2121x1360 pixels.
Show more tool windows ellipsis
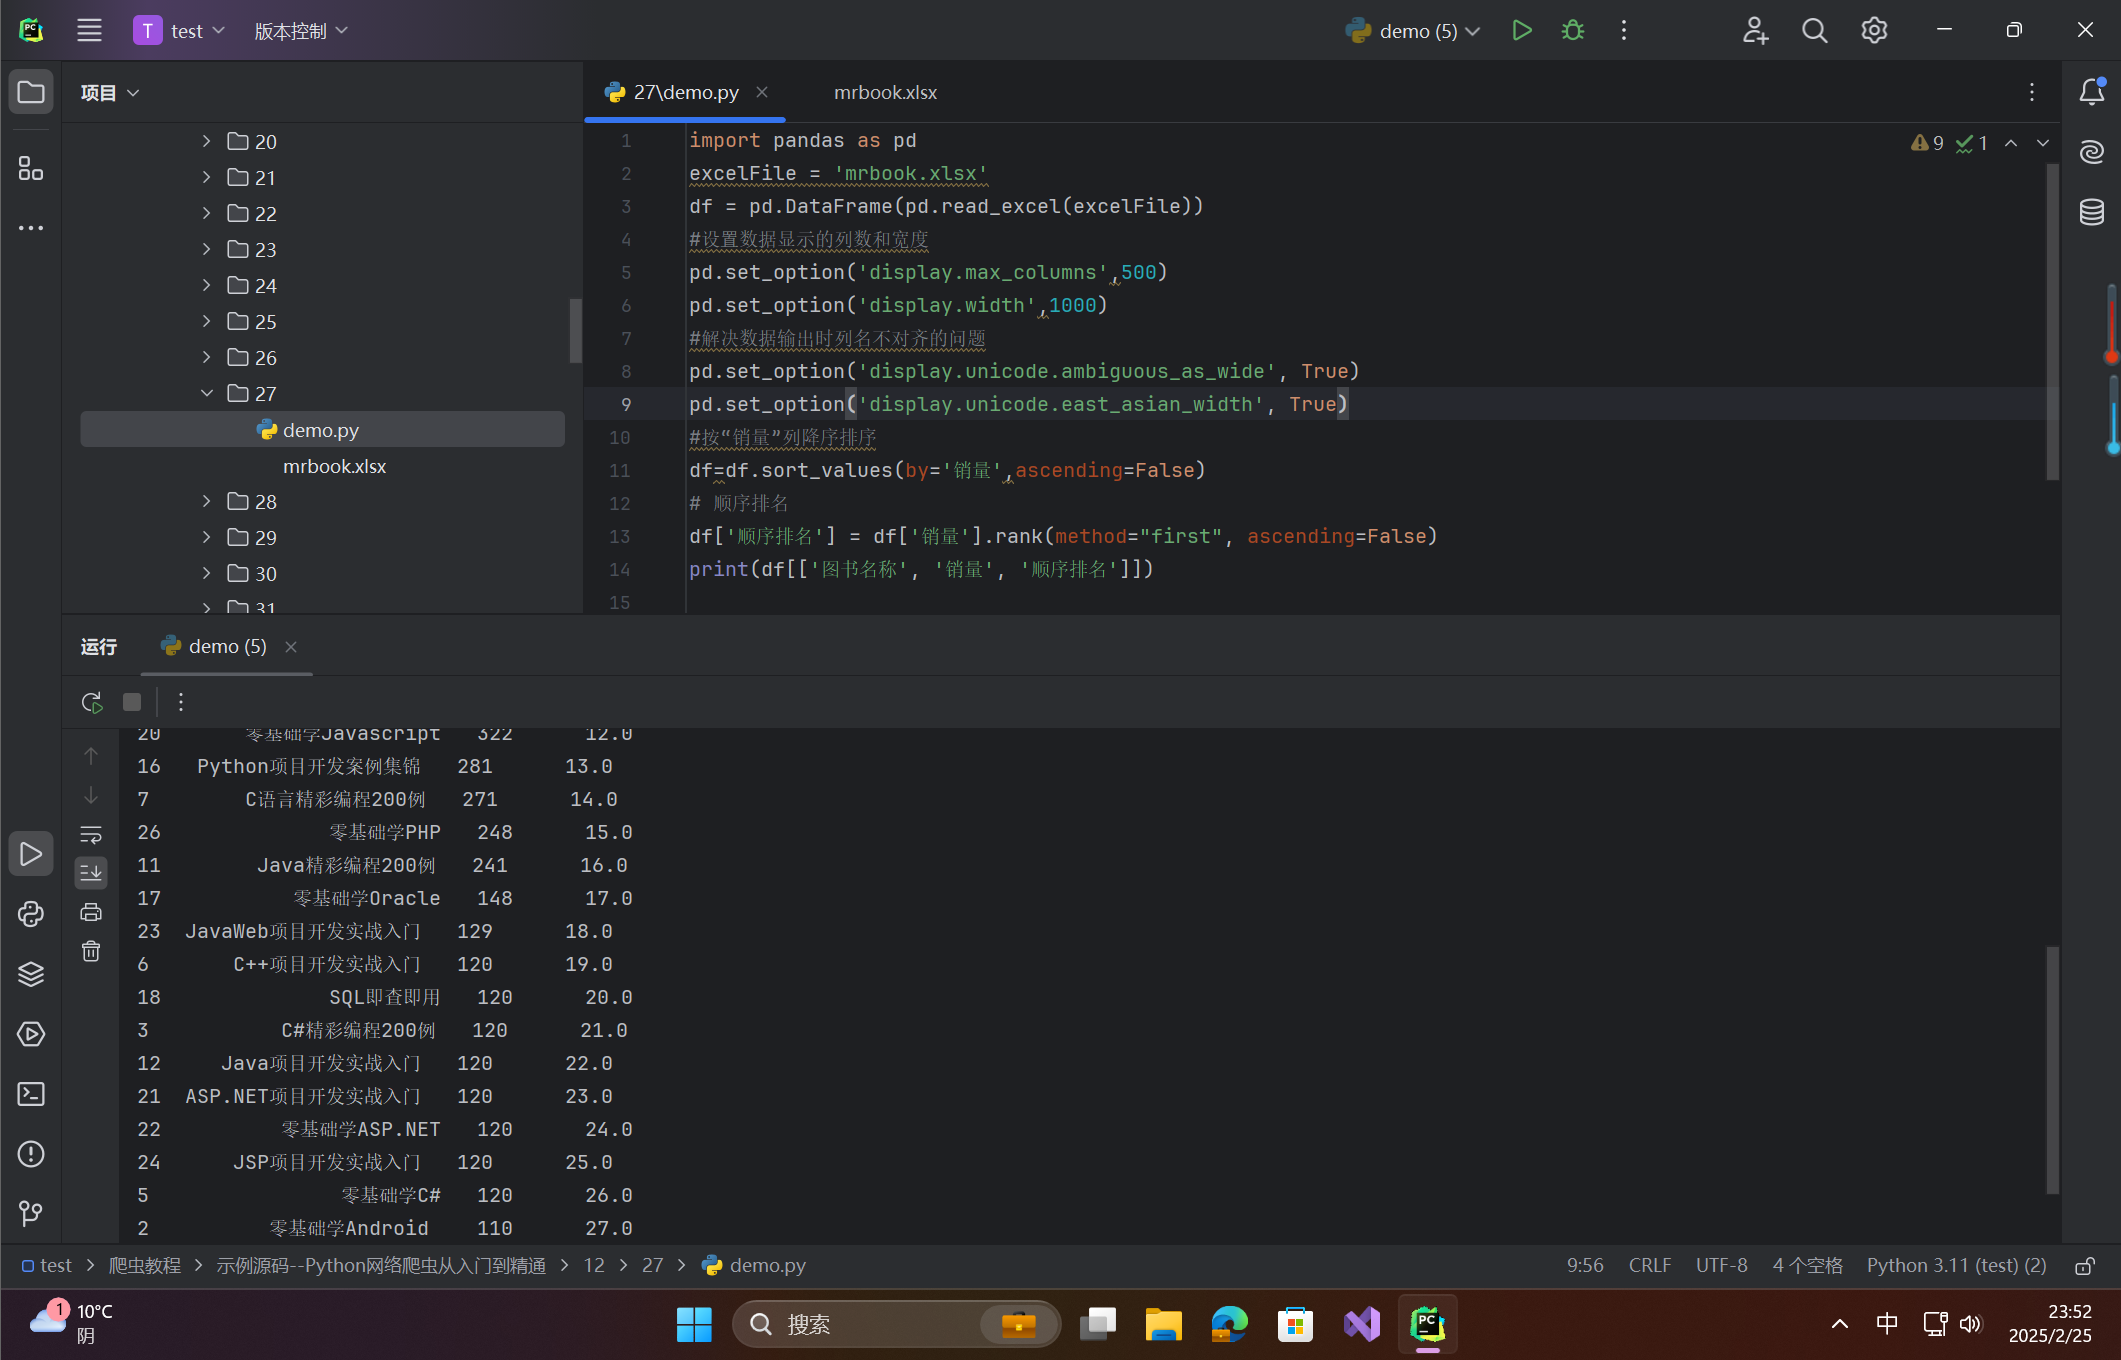click(x=31, y=228)
